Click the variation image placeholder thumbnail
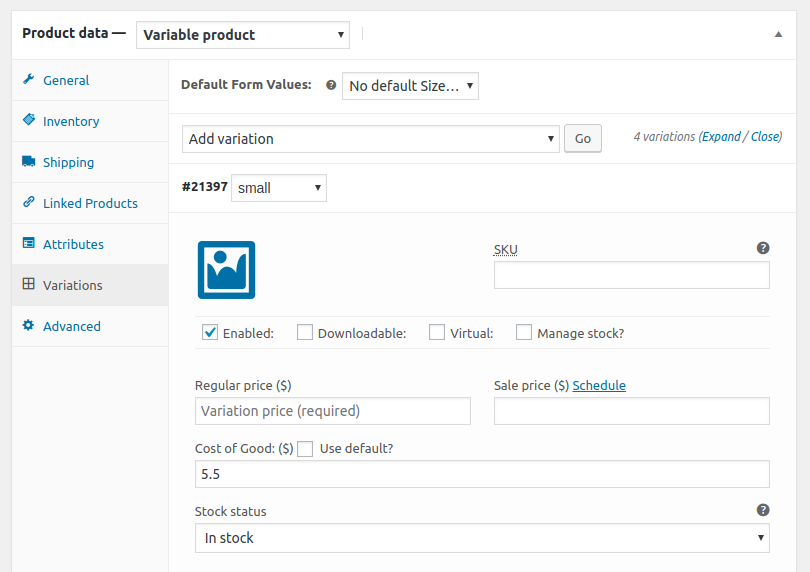The image size is (810, 572). (226, 270)
